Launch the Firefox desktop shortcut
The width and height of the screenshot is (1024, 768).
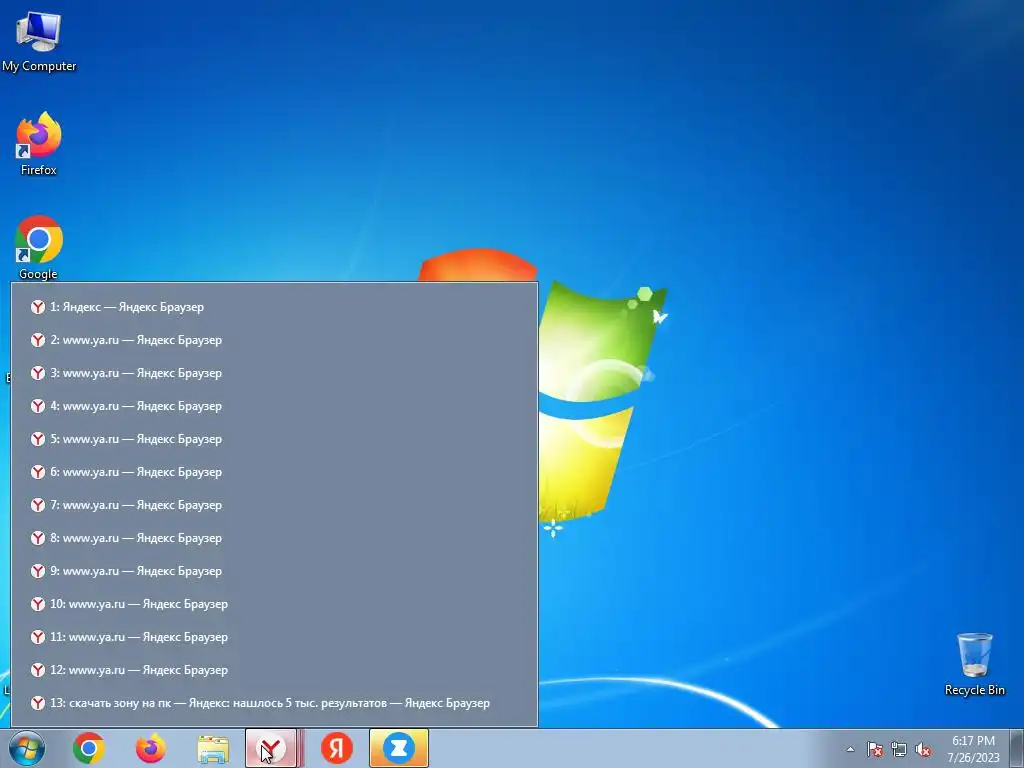[x=39, y=144]
